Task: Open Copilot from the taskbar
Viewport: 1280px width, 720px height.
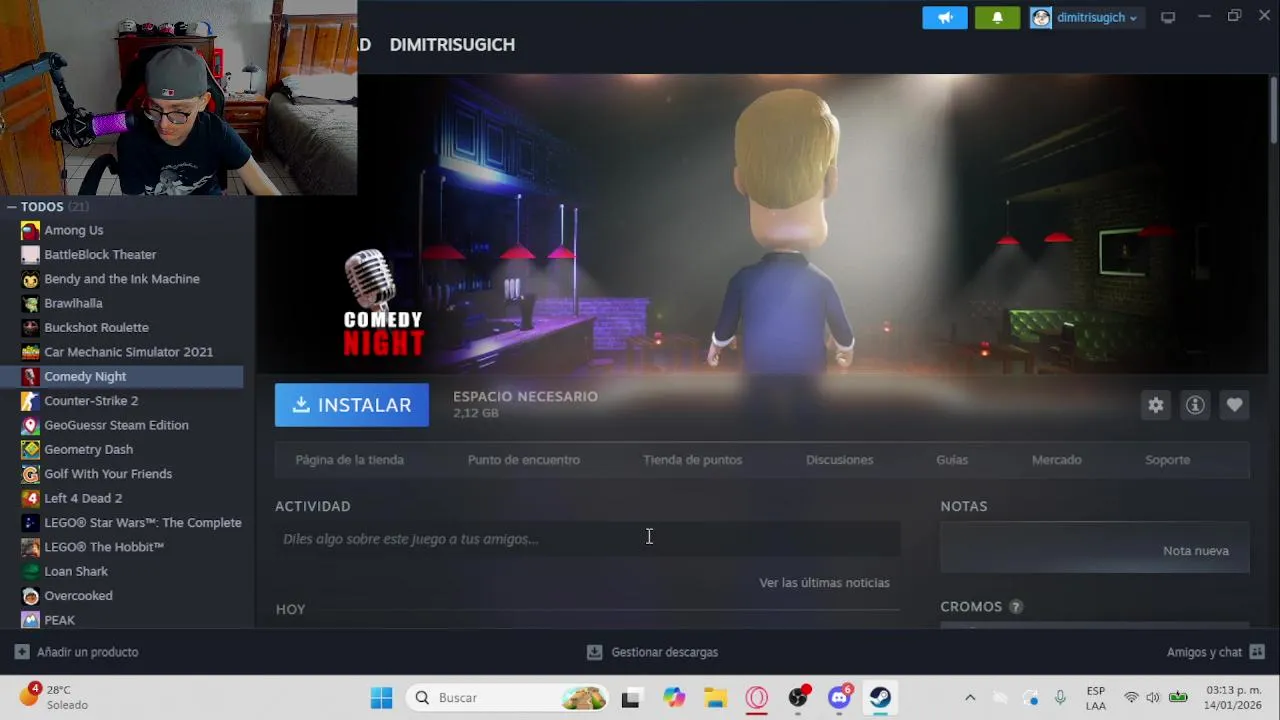Action: click(x=675, y=698)
